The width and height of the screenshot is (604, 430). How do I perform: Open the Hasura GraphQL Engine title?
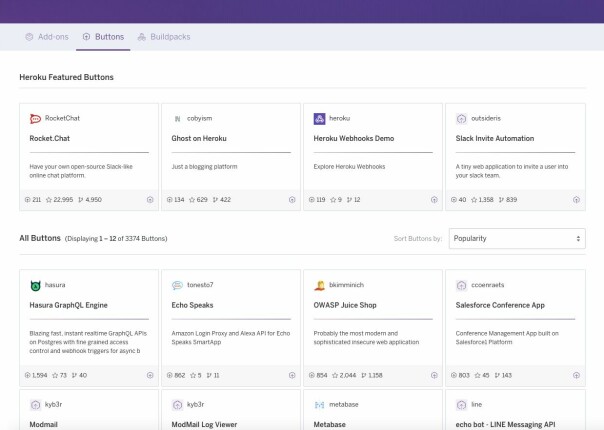pos(69,305)
